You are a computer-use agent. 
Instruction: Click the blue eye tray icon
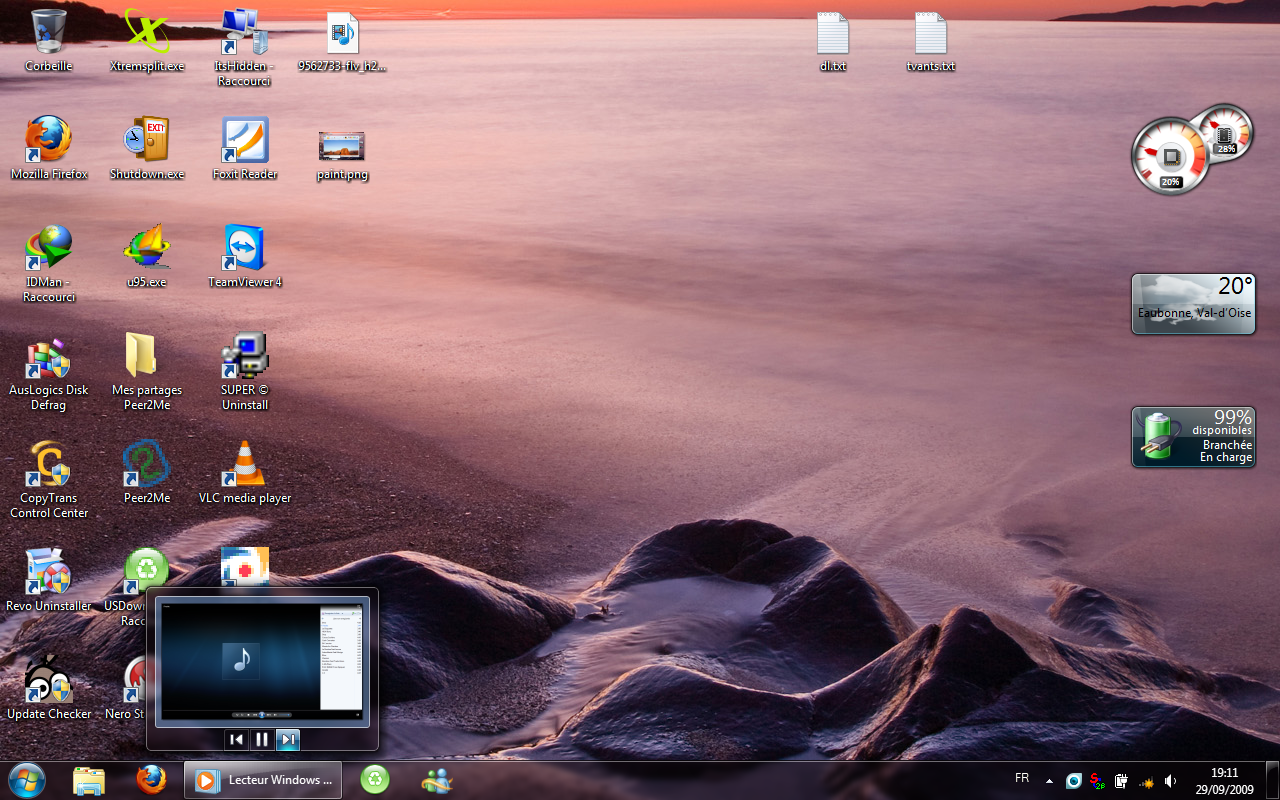[x=1074, y=781]
